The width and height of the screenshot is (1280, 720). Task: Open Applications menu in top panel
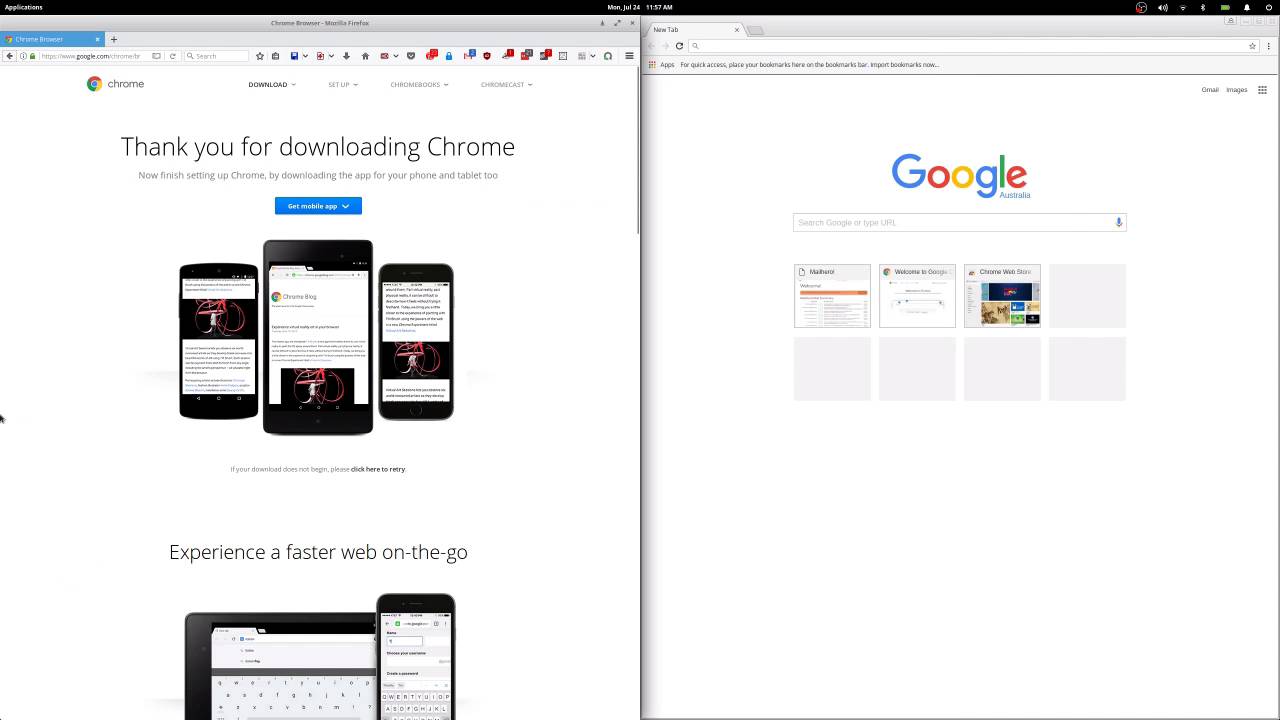24,7
